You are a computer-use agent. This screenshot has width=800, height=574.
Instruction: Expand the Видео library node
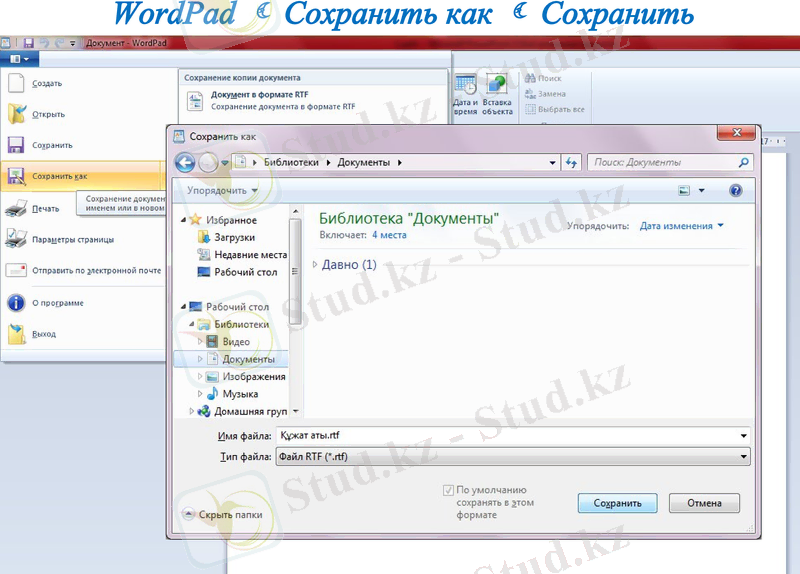coord(200,341)
